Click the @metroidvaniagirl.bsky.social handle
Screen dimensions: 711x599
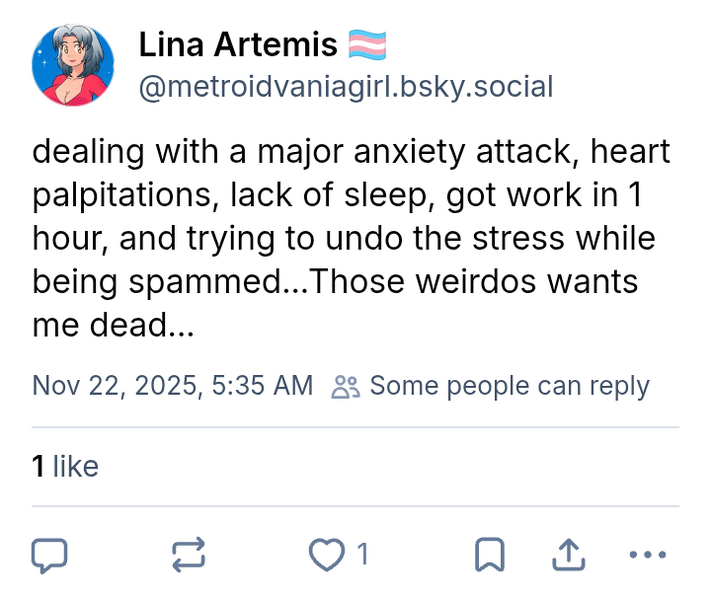345,87
